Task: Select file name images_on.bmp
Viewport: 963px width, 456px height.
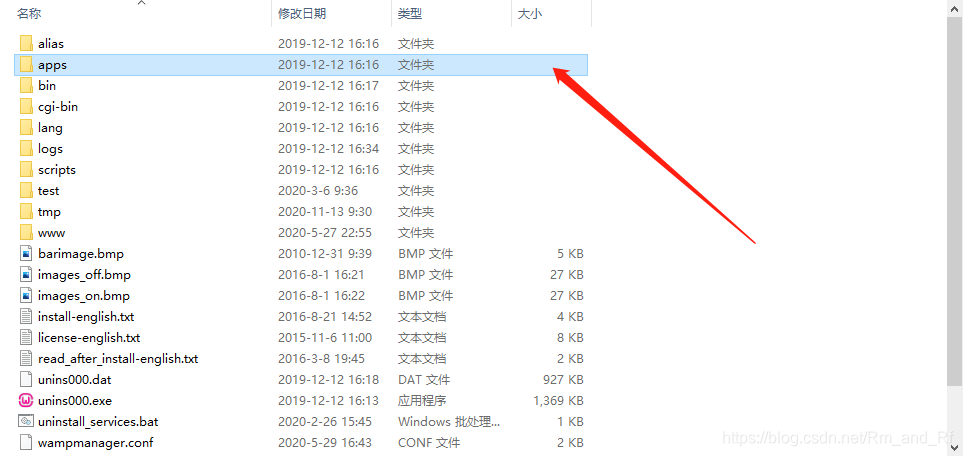Action: point(84,296)
